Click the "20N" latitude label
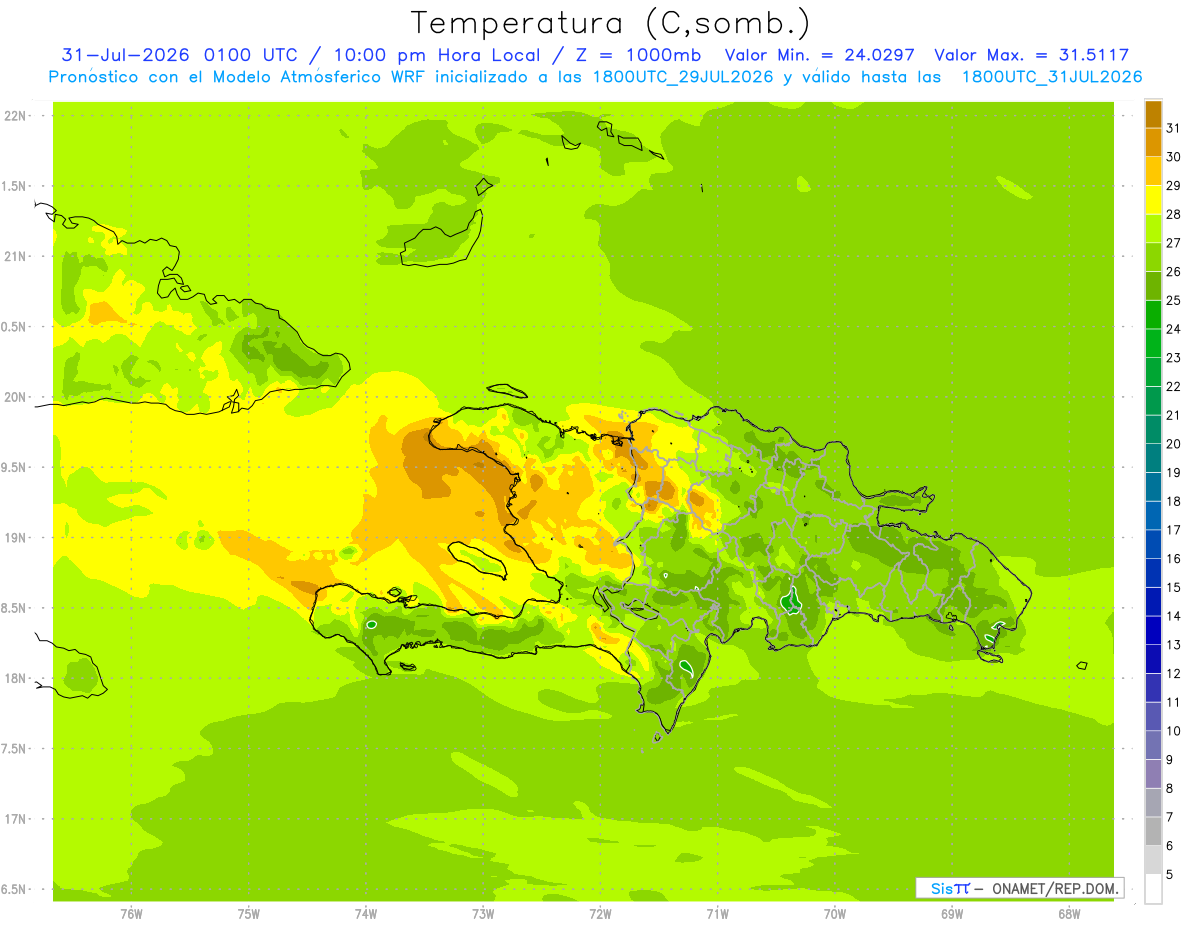Viewport: 1200px width, 927px height. point(15,397)
